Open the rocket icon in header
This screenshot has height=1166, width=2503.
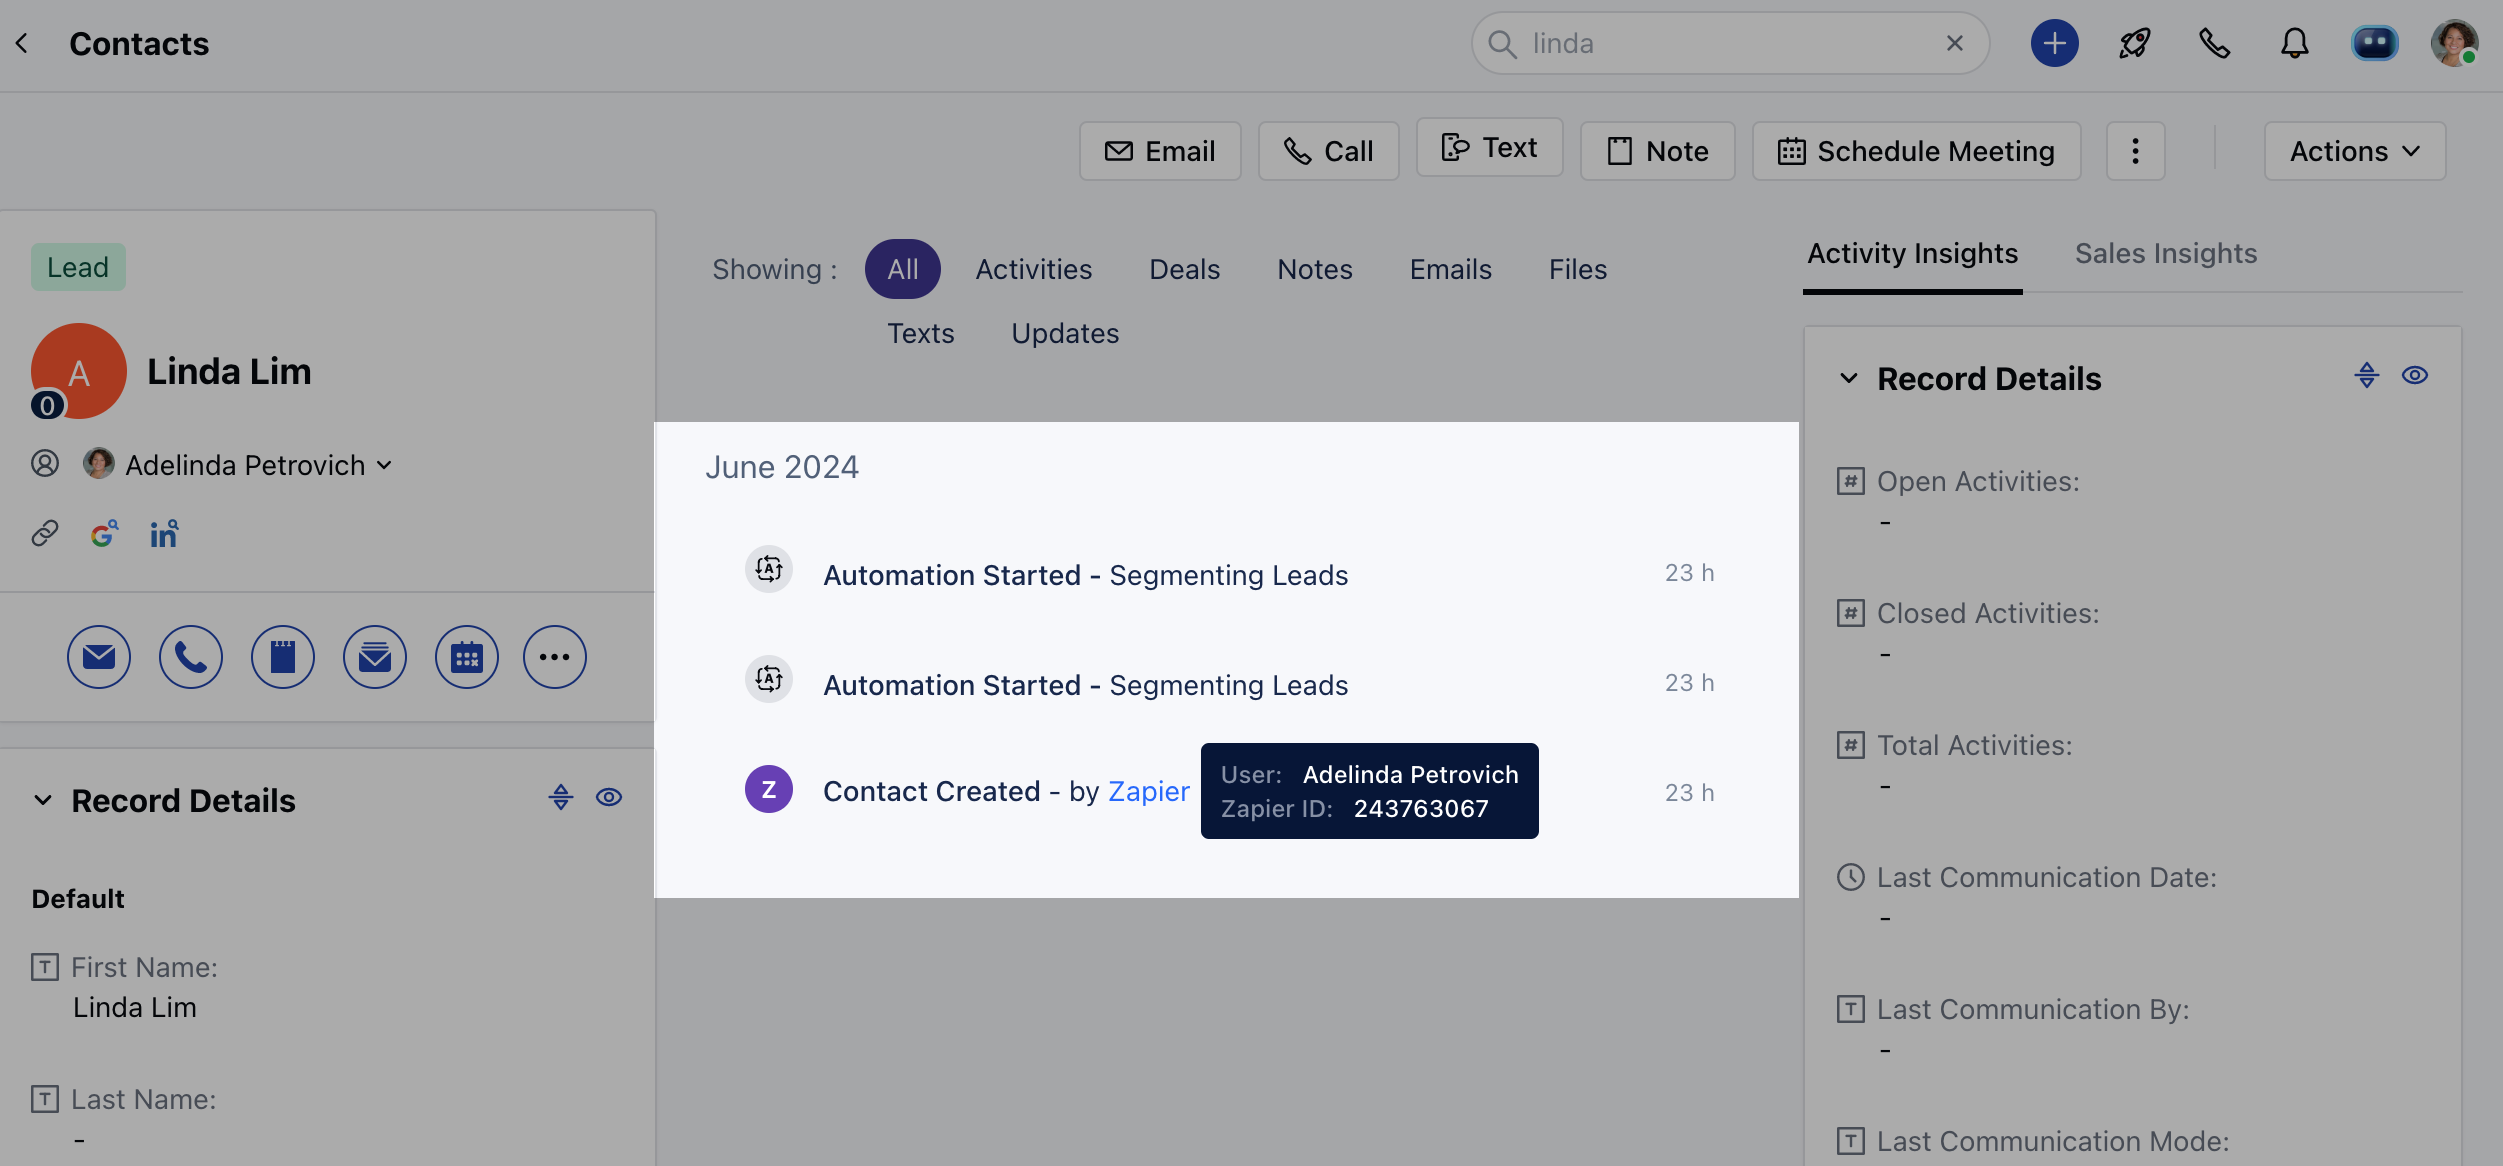coord(2134,44)
